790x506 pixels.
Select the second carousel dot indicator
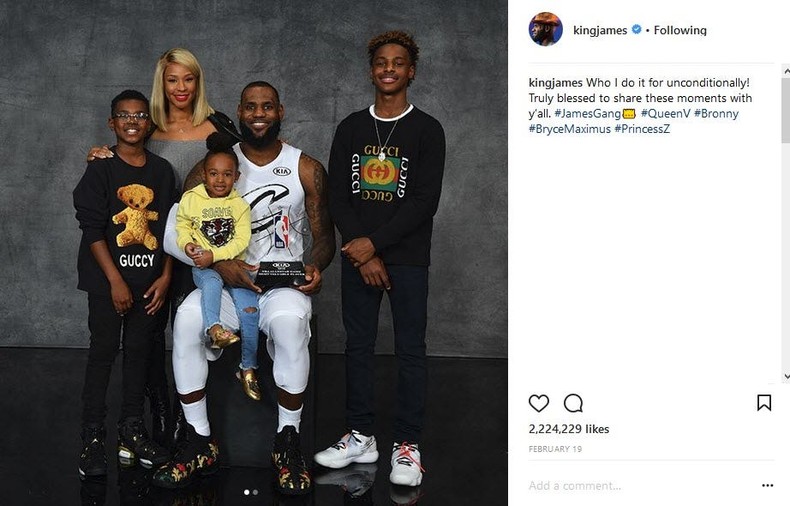click(x=255, y=492)
